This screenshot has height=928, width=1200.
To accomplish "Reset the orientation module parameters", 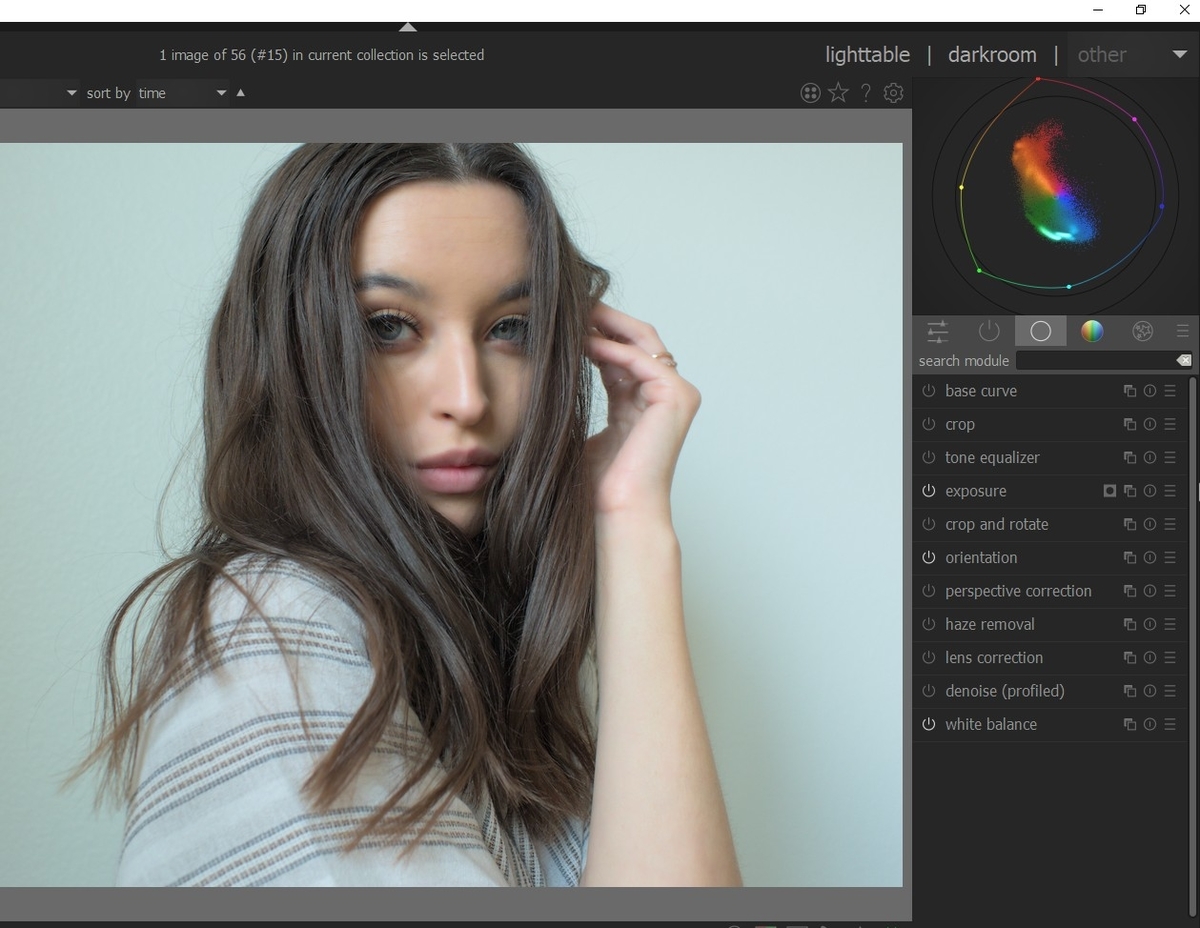I will coord(1150,558).
